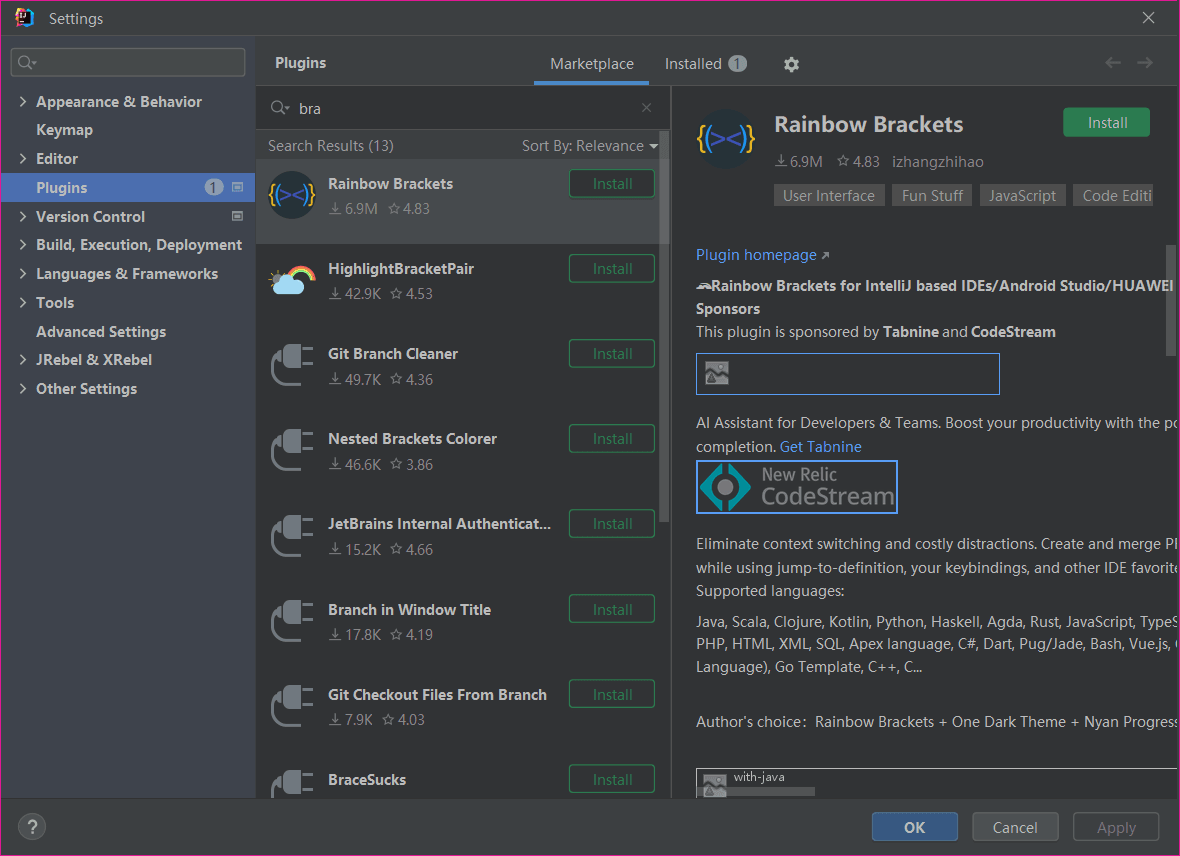The width and height of the screenshot is (1180, 856).
Task: Open Get Tabnine link
Action: (x=820, y=446)
